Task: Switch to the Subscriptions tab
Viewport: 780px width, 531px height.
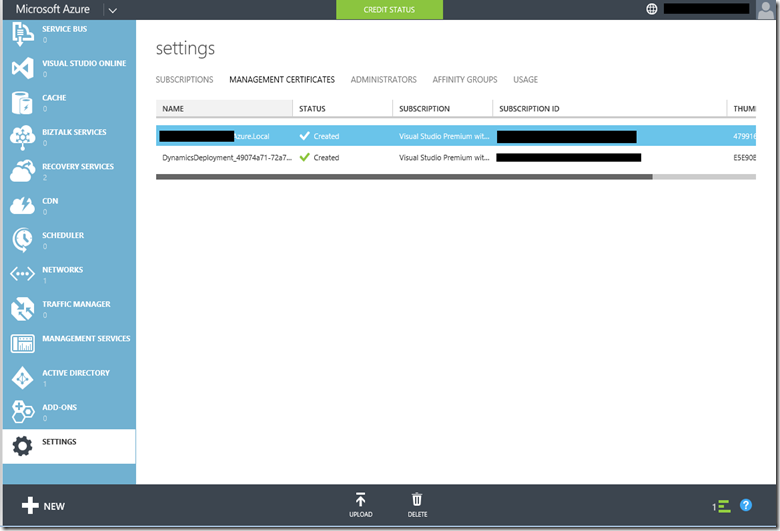Action: (x=184, y=80)
